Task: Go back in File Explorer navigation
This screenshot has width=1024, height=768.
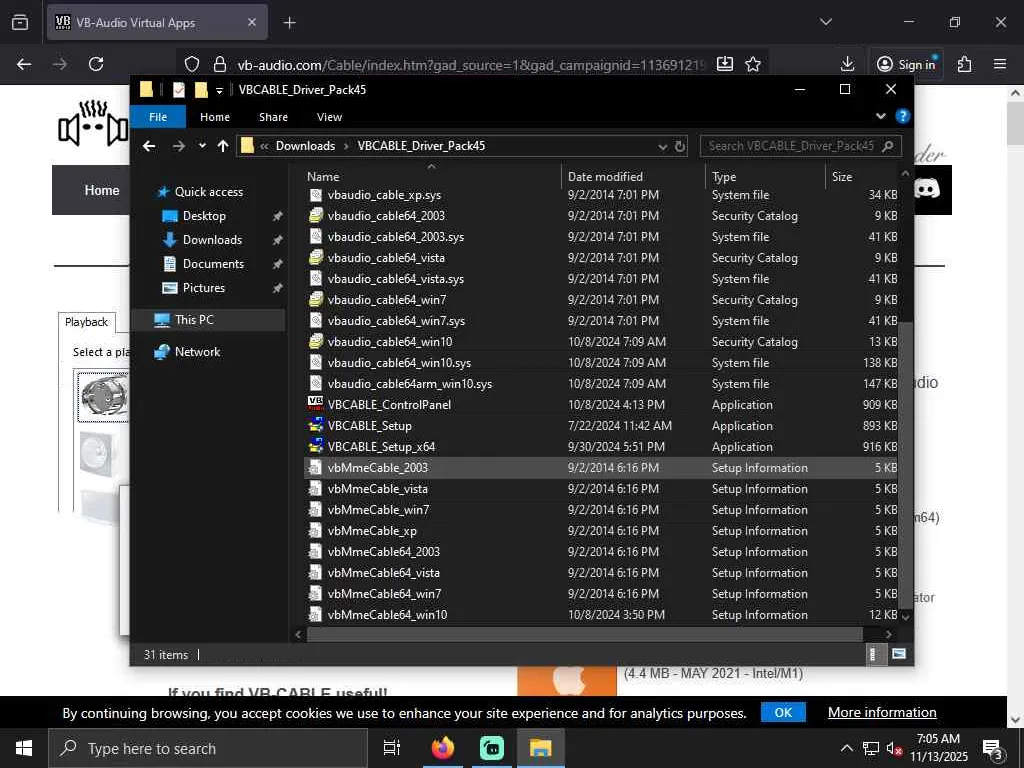Action: [149, 146]
